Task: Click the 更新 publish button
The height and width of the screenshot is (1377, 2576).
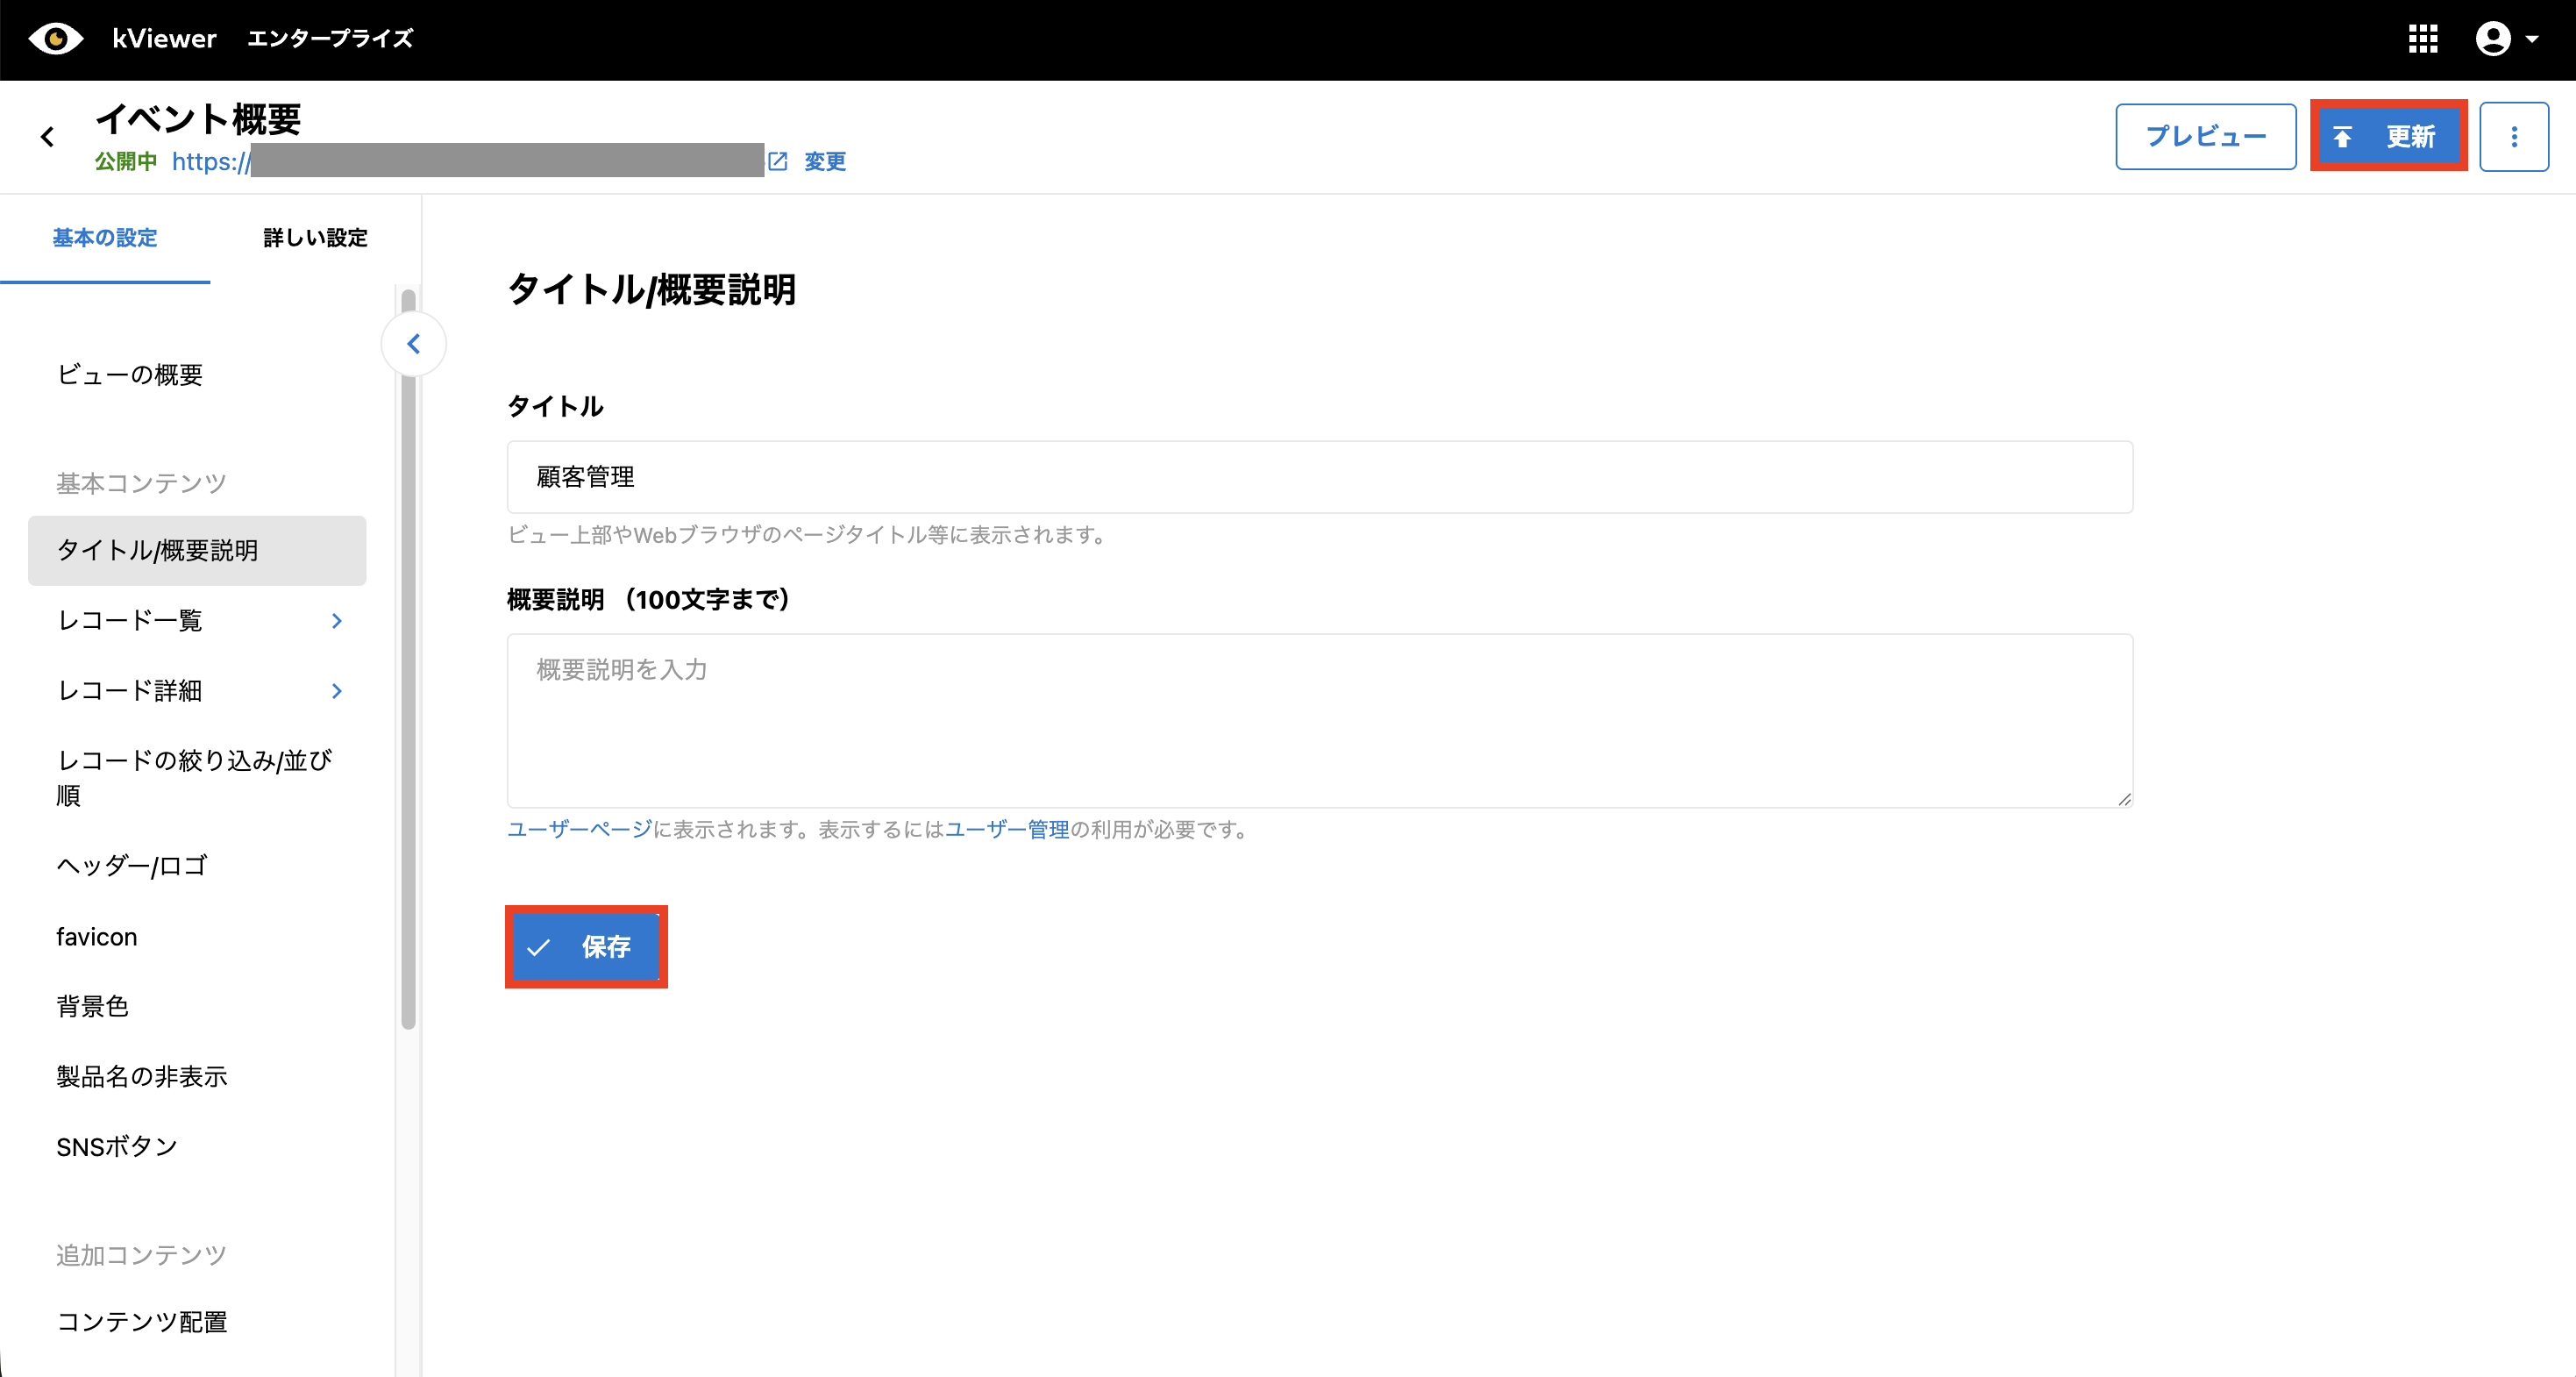Action: (2388, 137)
